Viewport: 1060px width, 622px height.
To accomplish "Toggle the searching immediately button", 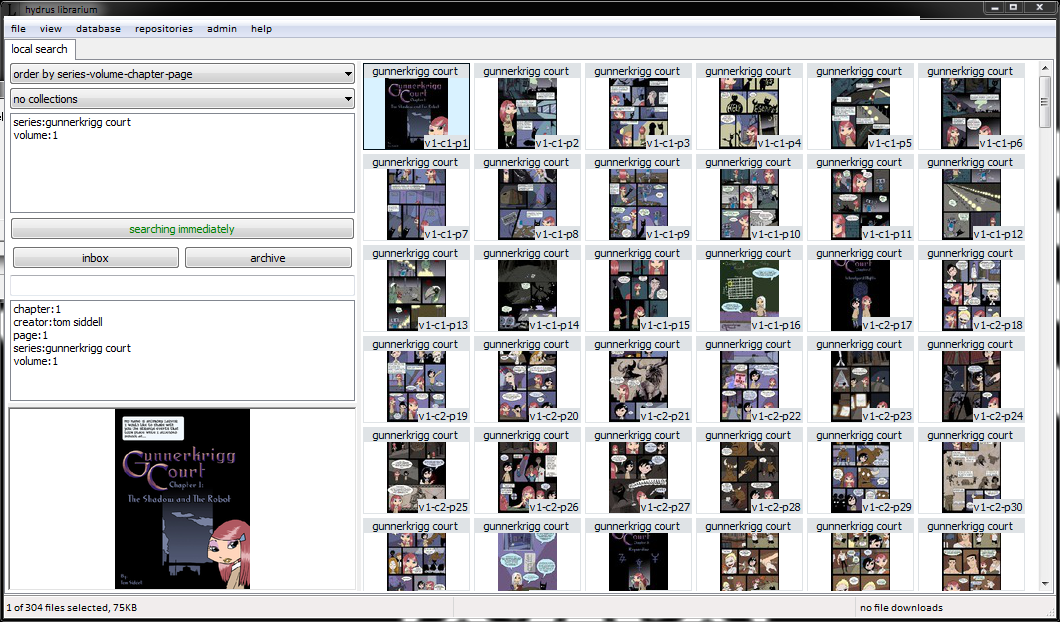I will pyautogui.click(x=183, y=229).
